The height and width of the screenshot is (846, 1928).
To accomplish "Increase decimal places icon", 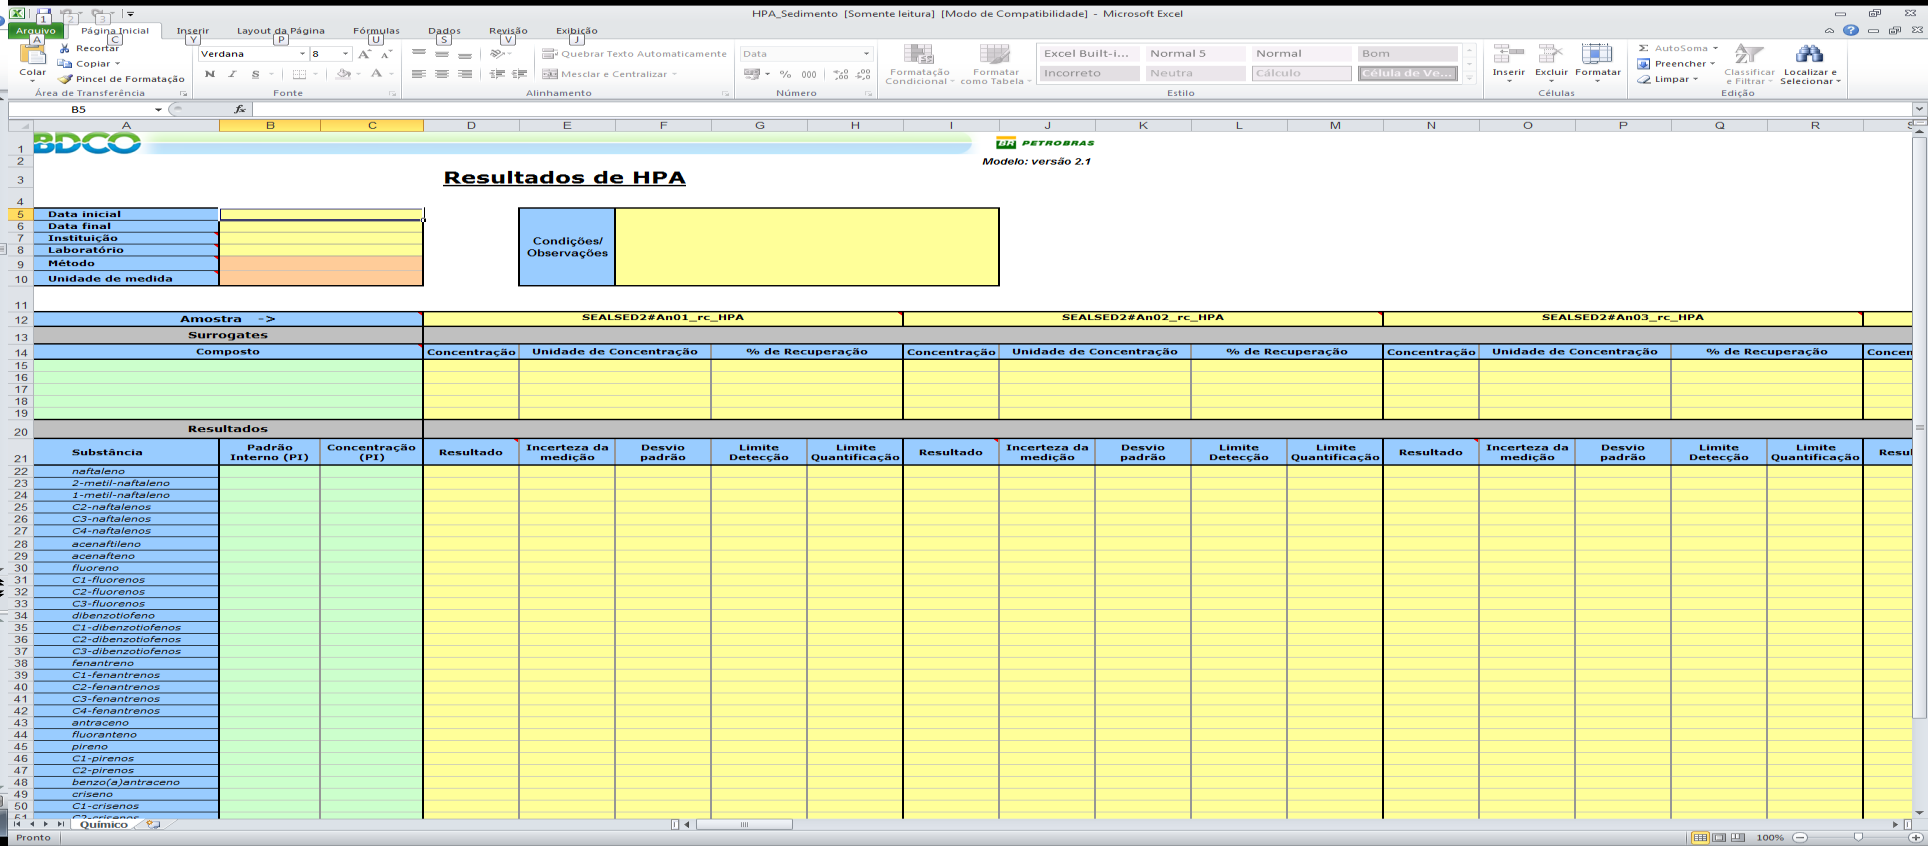I will click(840, 74).
